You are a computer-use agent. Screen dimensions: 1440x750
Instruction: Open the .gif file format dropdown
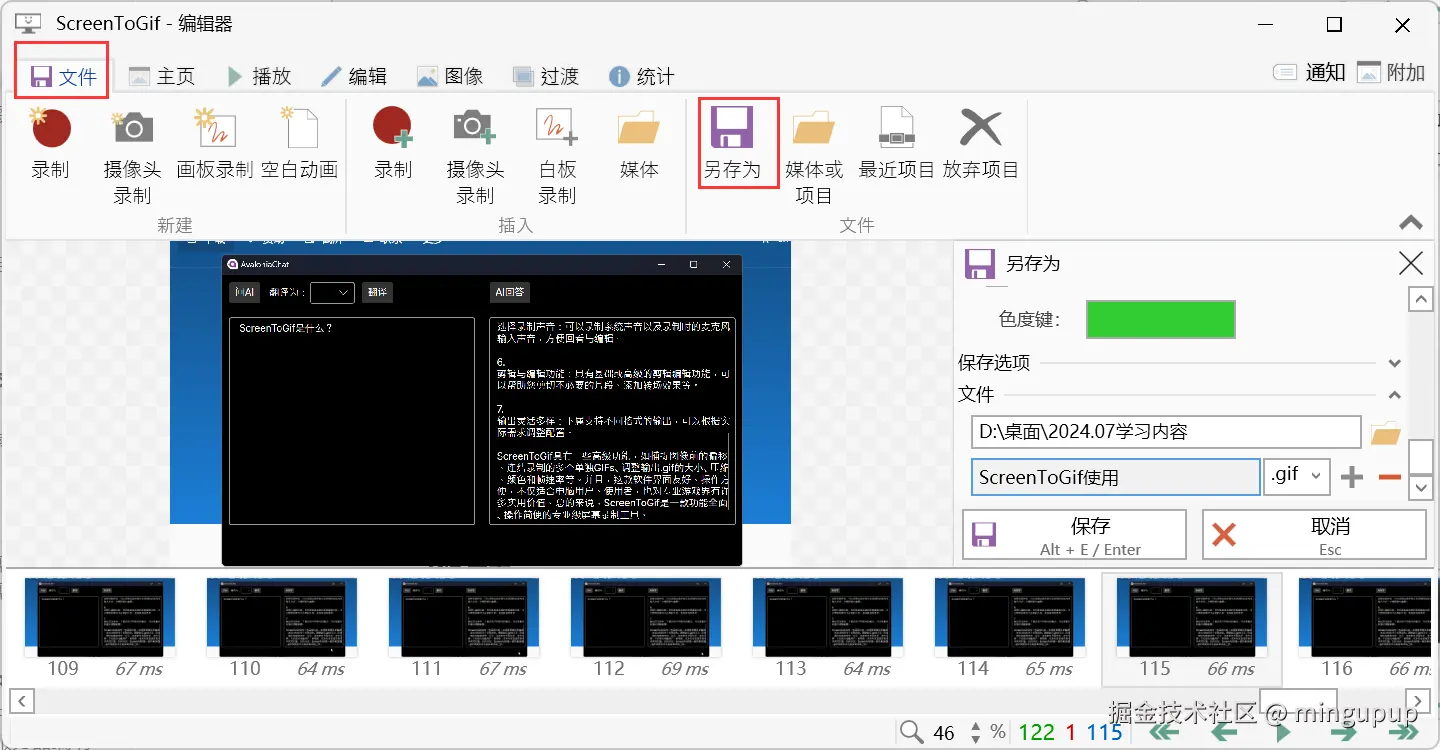point(1297,476)
